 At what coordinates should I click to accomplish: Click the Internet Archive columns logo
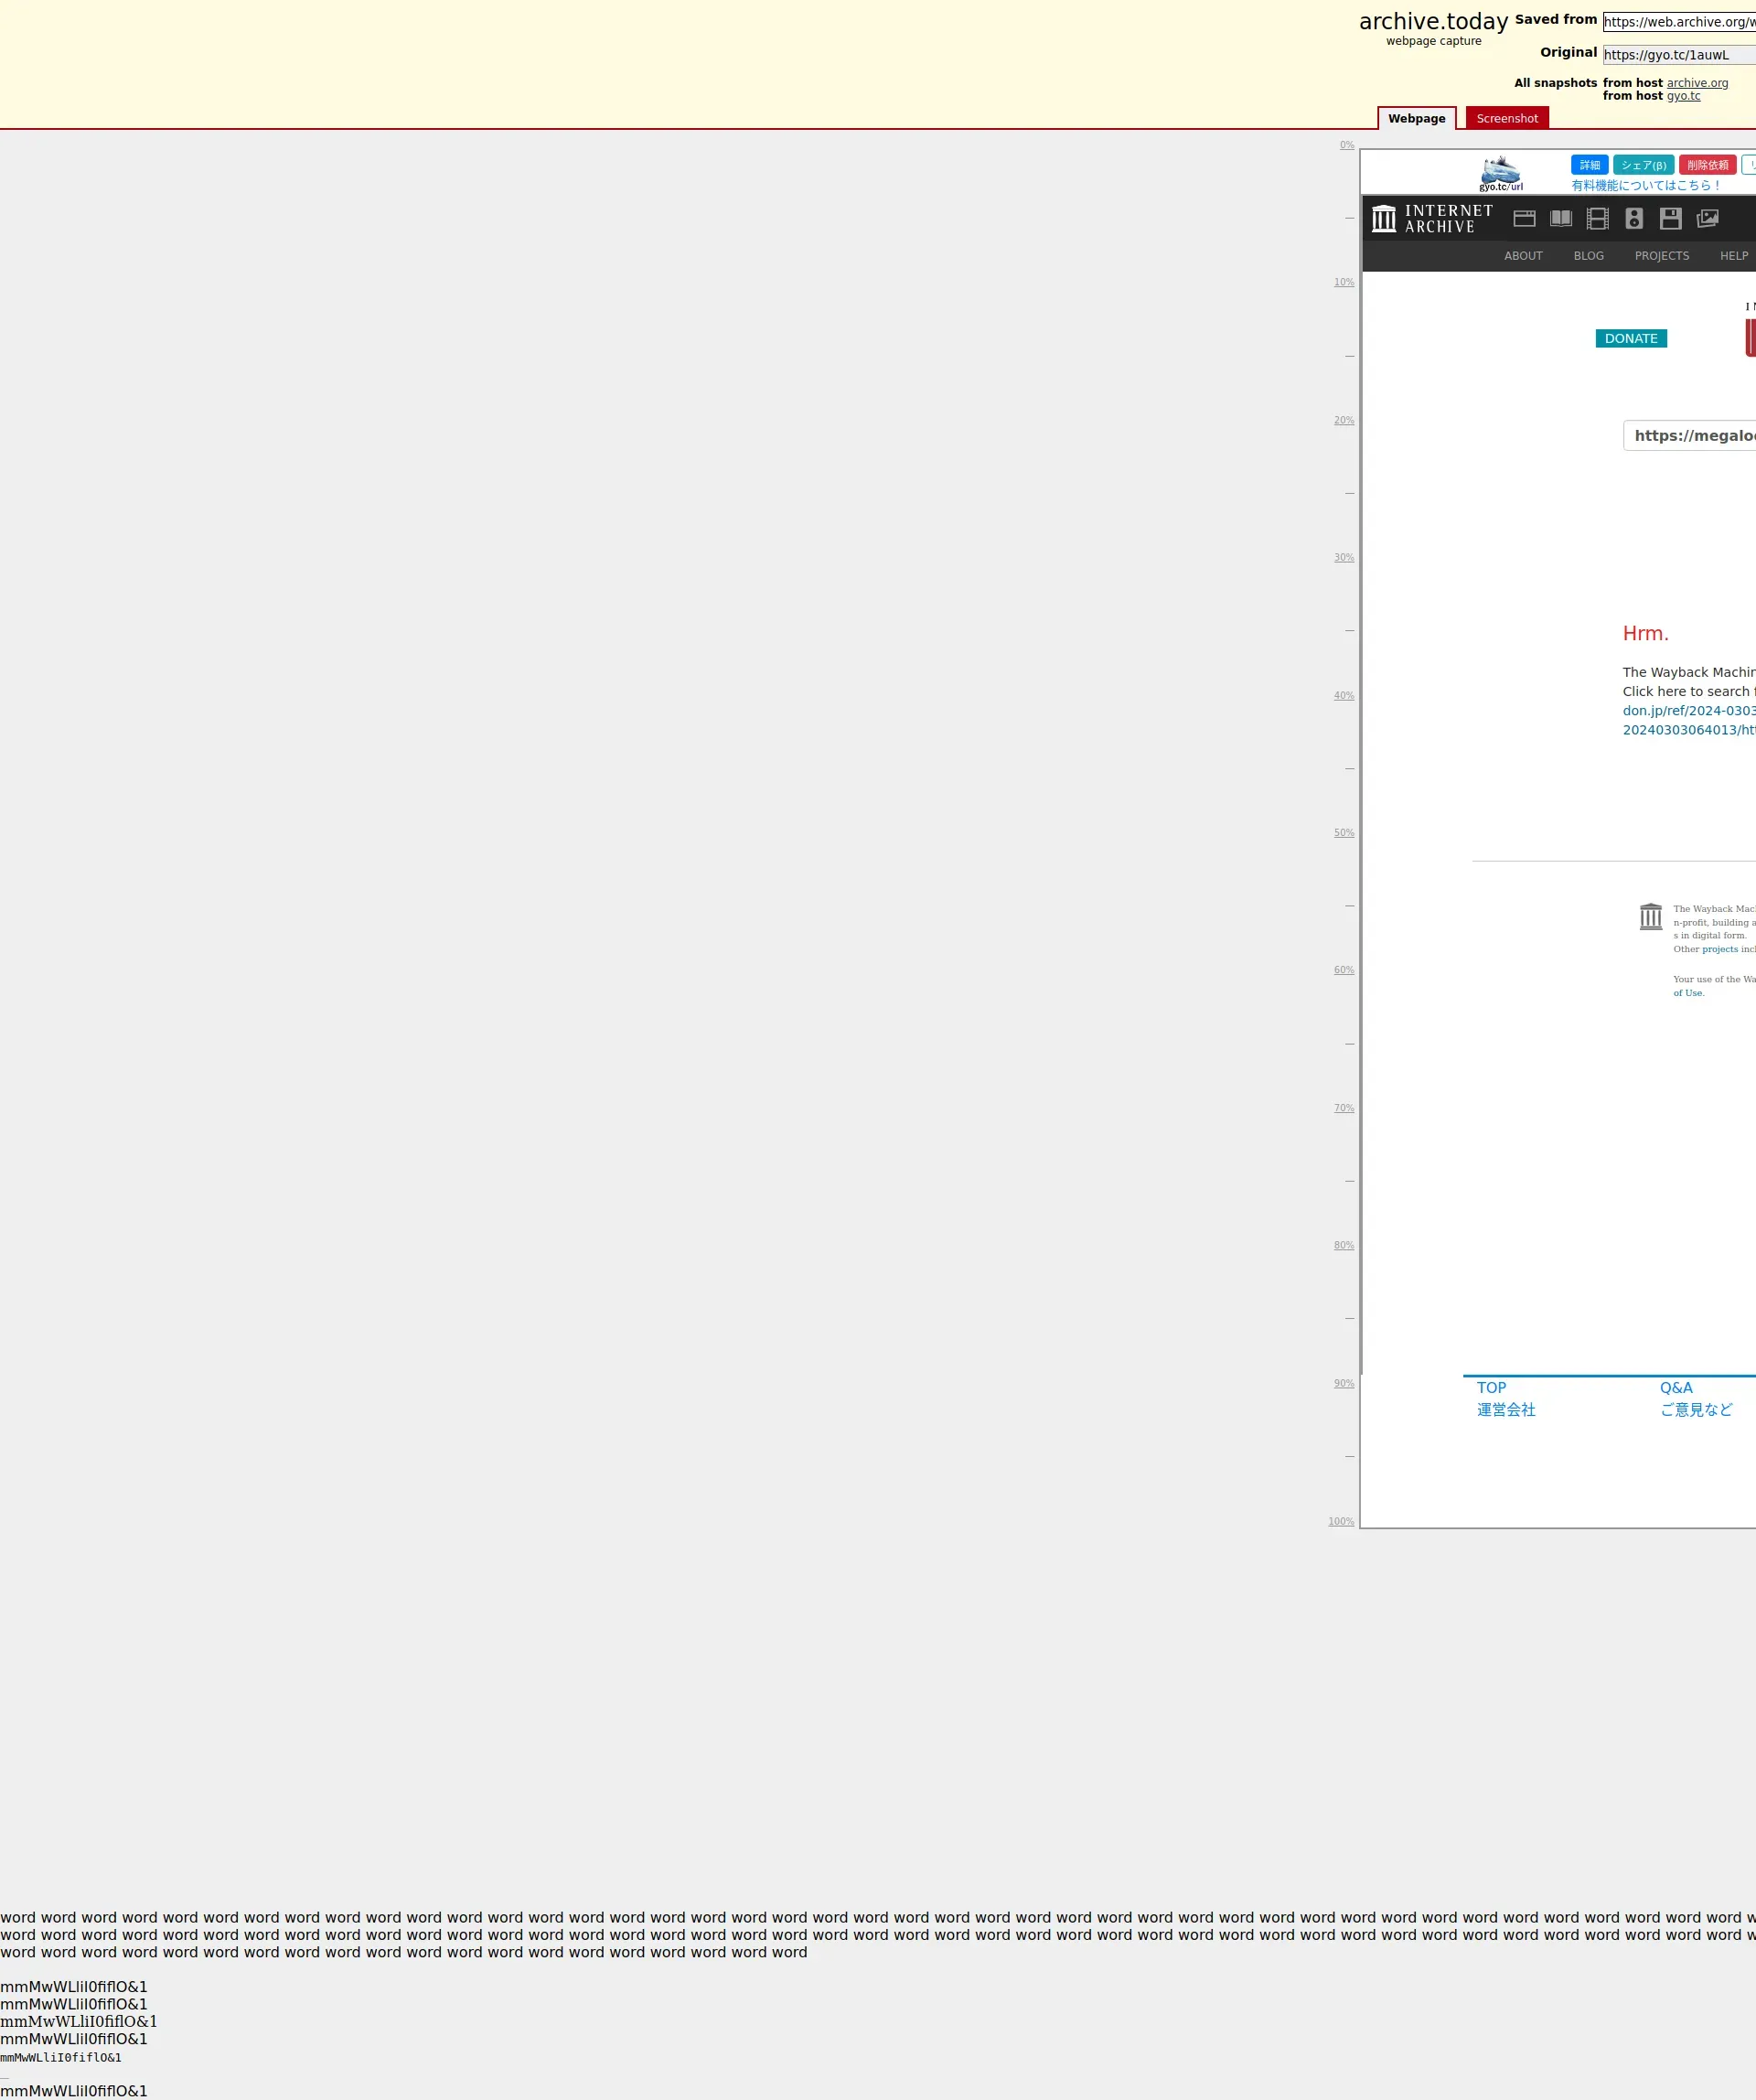(1383, 218)
